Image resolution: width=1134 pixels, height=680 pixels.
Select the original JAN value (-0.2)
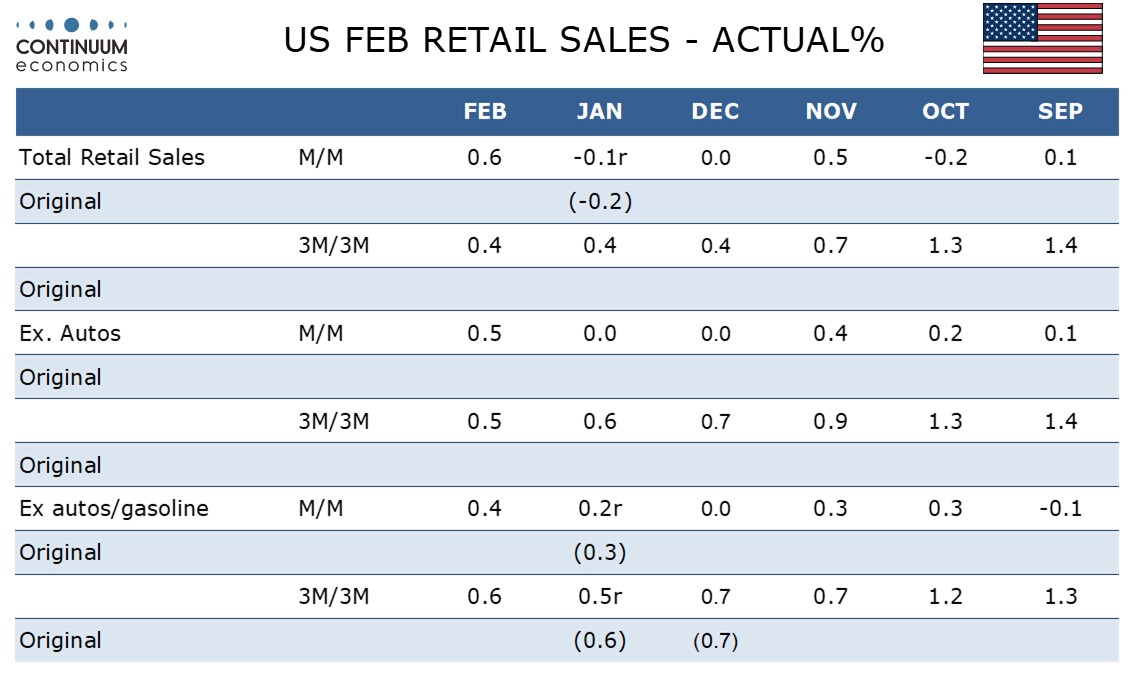pos(599,201)
